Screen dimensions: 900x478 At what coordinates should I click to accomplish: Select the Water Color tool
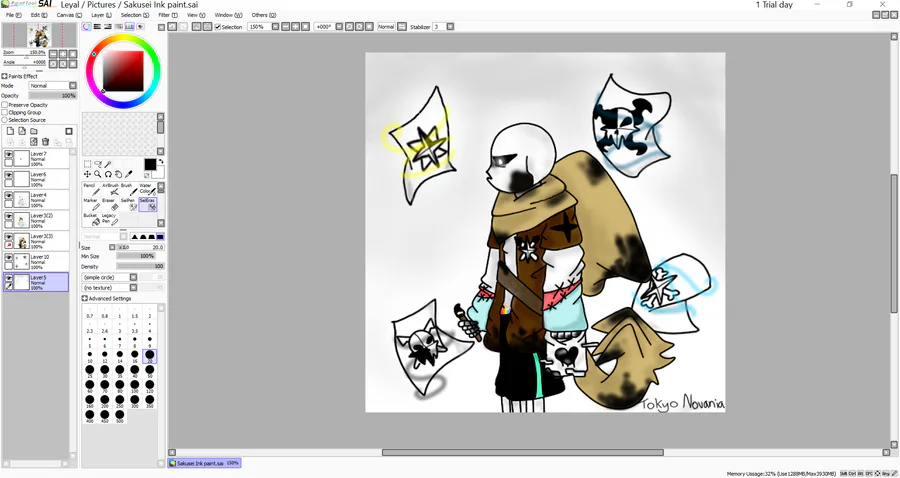(x=148, y=189)
